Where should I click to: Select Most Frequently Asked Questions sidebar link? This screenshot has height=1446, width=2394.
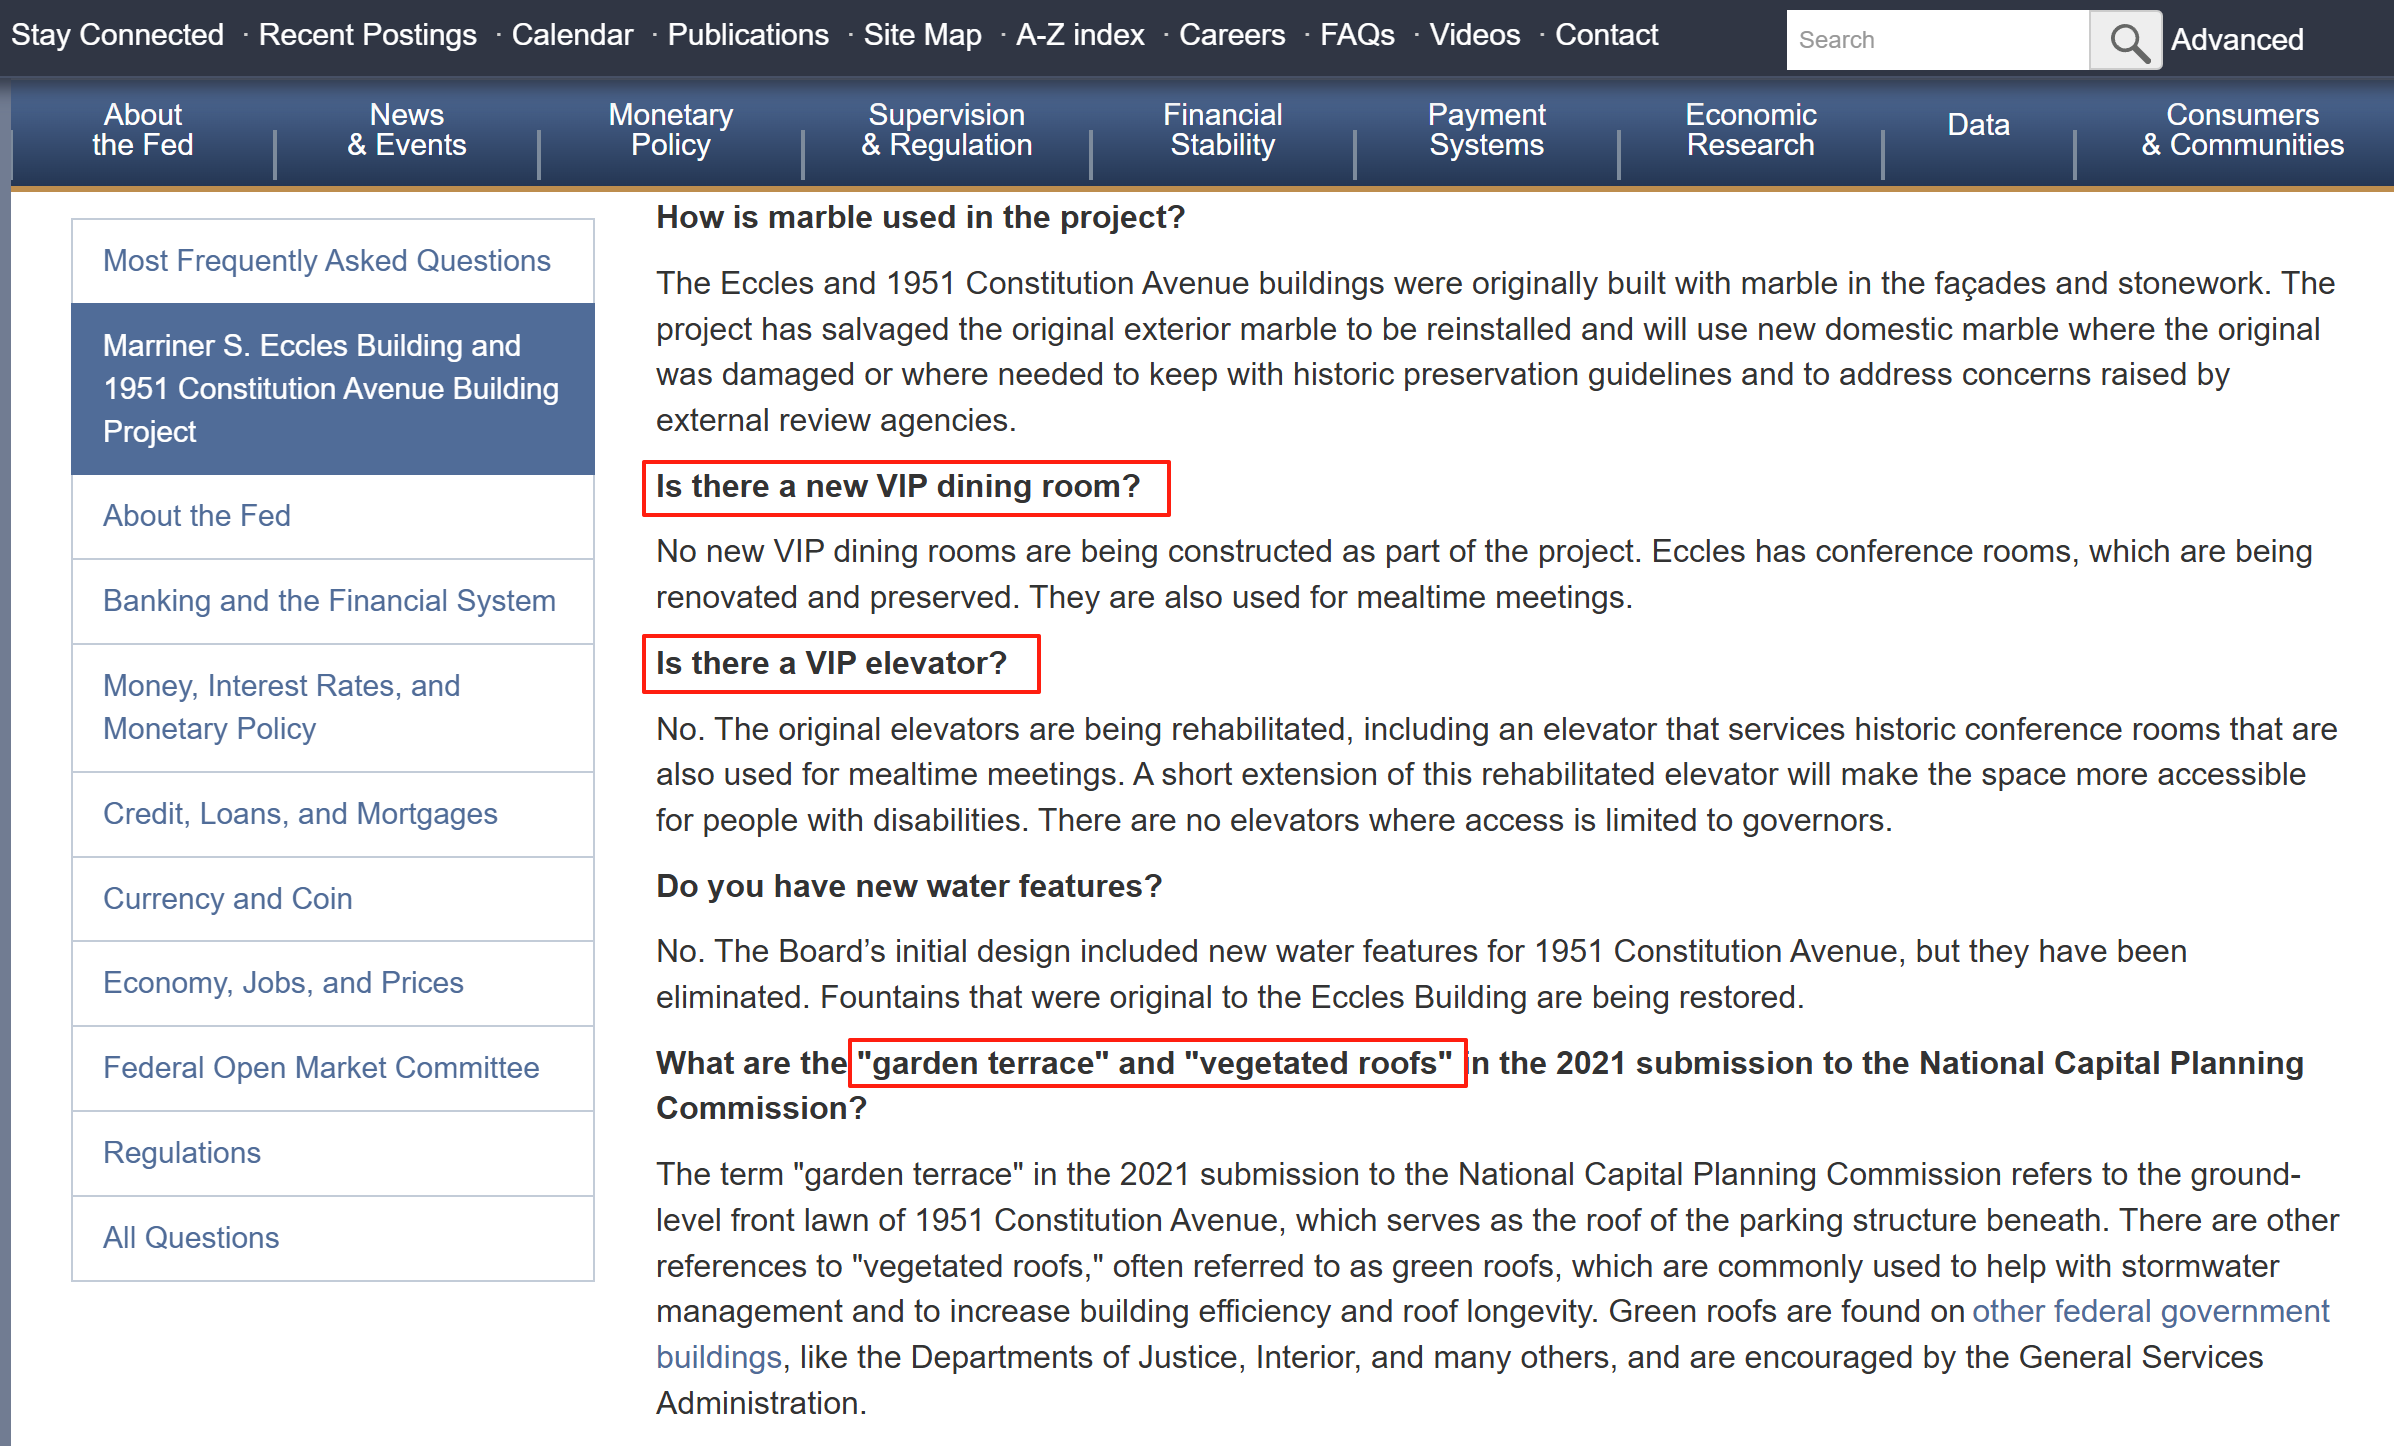click(327, 261)
